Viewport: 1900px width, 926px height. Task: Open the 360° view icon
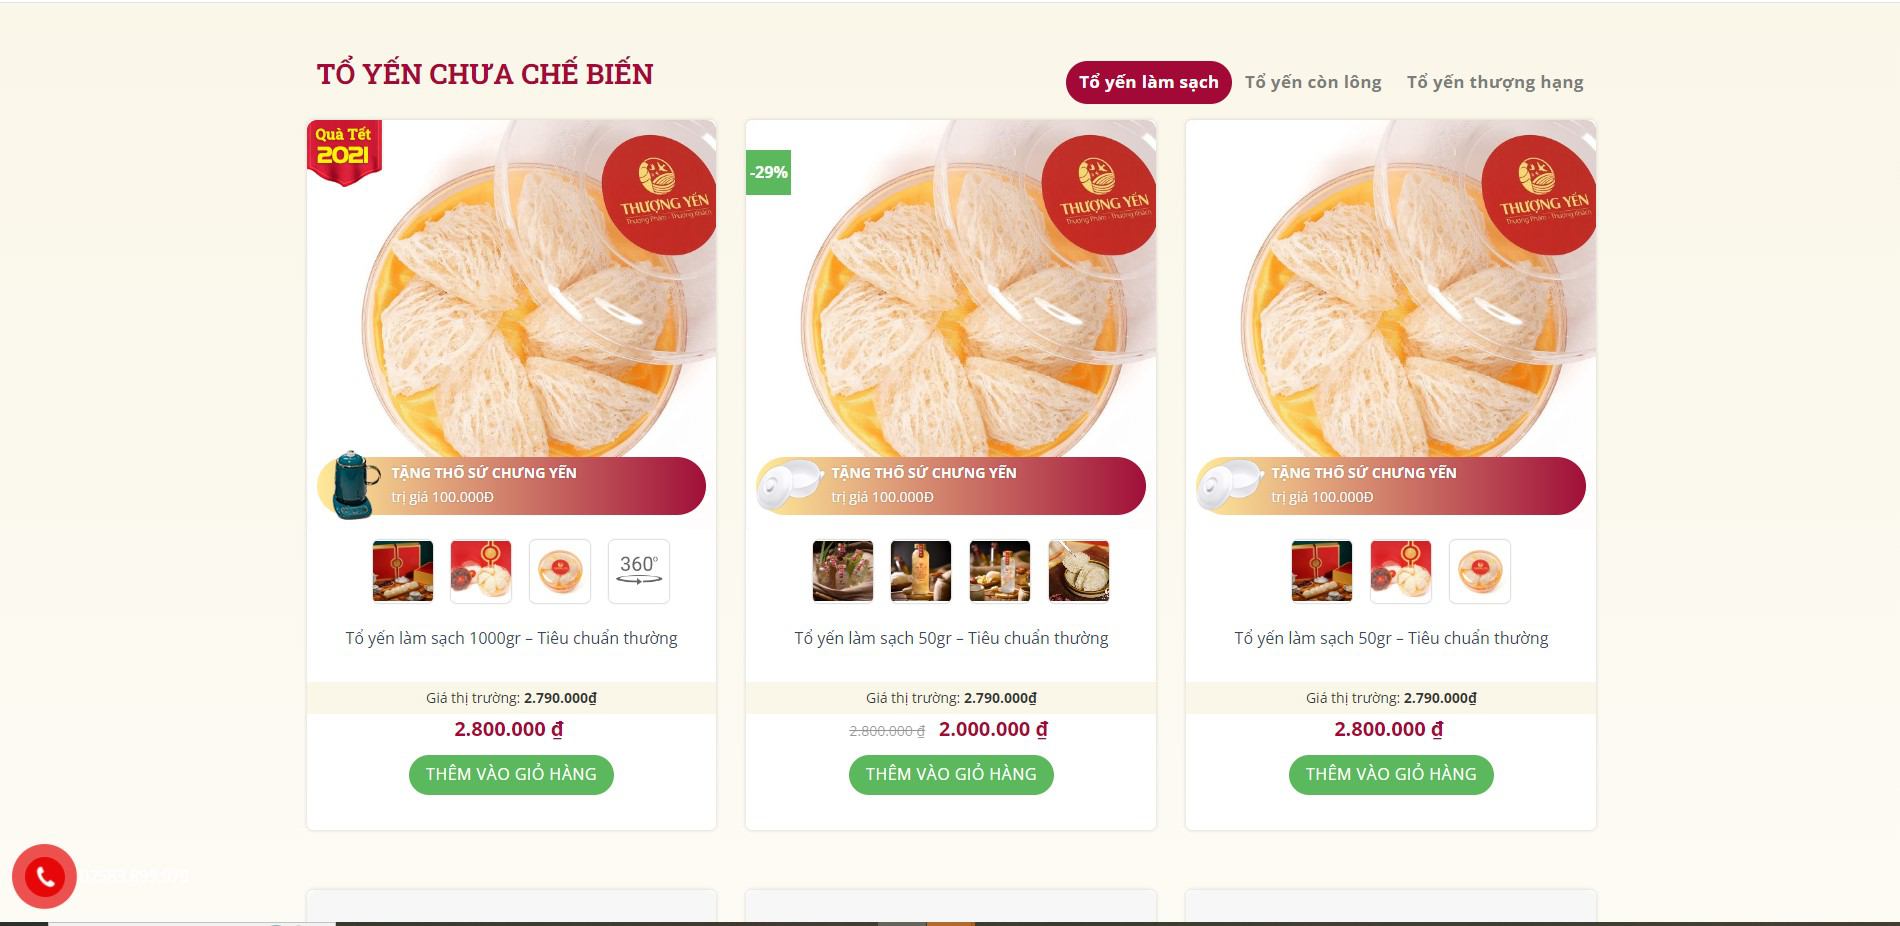639,572
